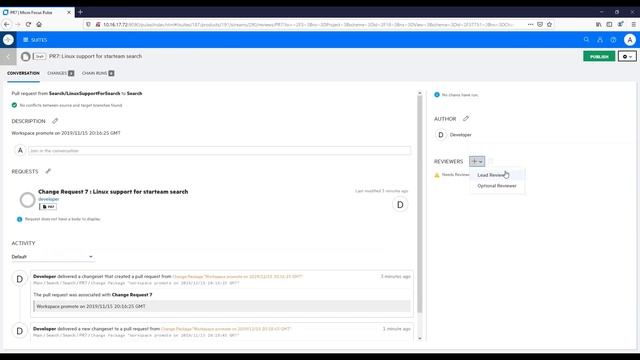Open a new browser tab

click(80, 12)
